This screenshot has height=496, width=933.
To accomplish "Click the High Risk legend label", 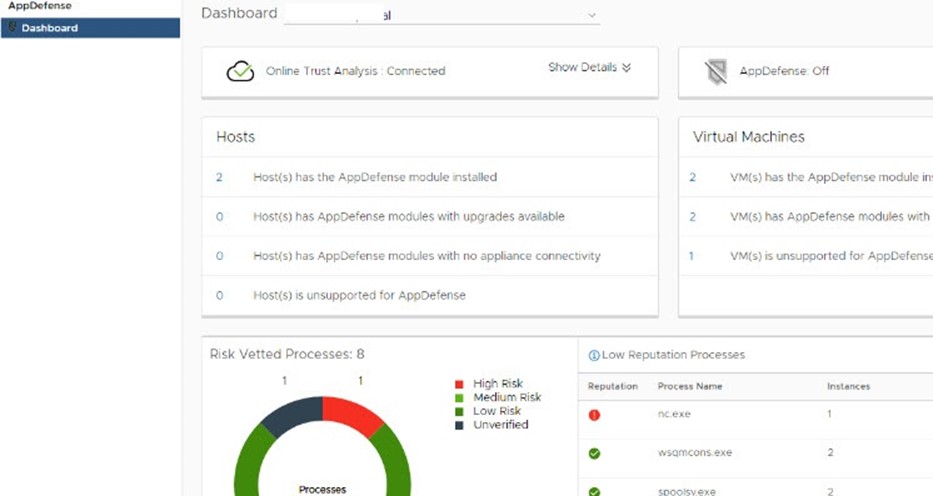I will coord(498,384).
